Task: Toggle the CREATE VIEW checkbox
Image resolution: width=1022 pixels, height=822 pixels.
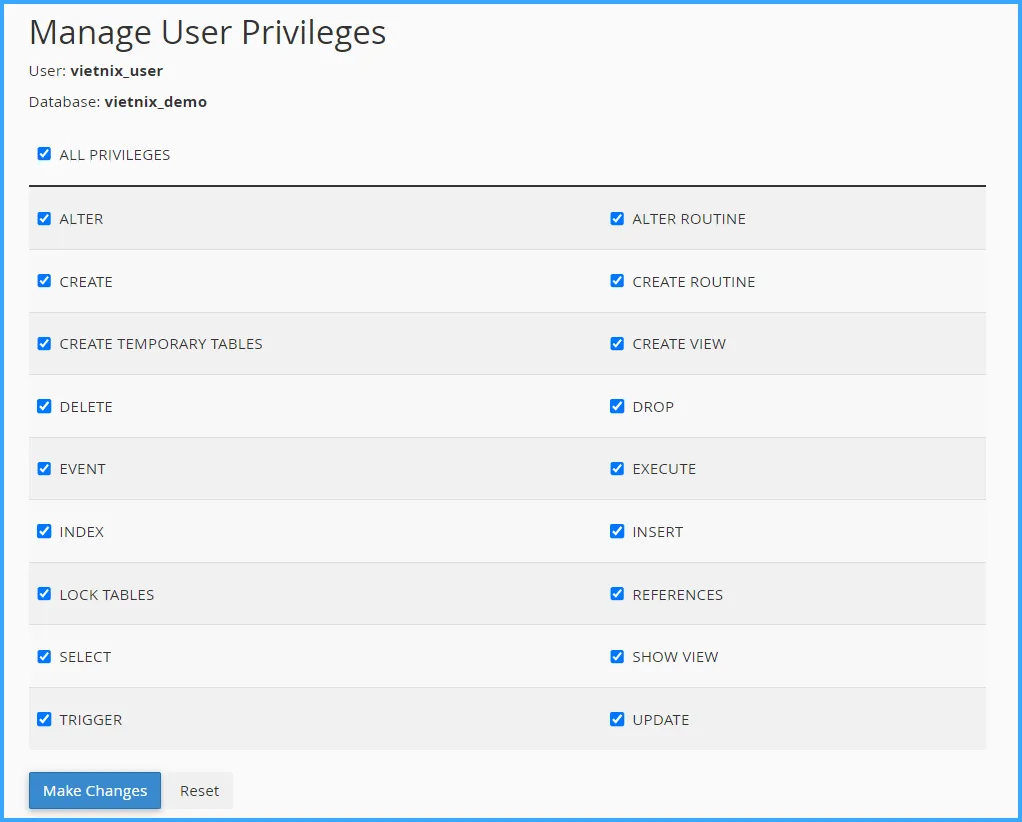Action: pyautogui.click(x=617, y=343)
